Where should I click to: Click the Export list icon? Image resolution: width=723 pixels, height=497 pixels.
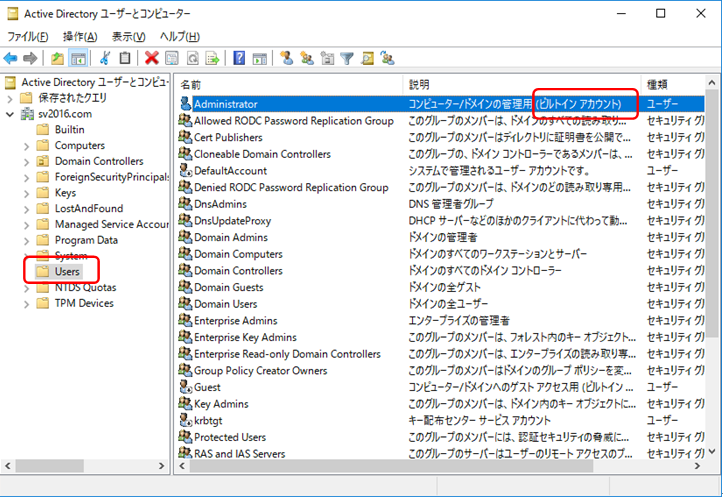213,59
